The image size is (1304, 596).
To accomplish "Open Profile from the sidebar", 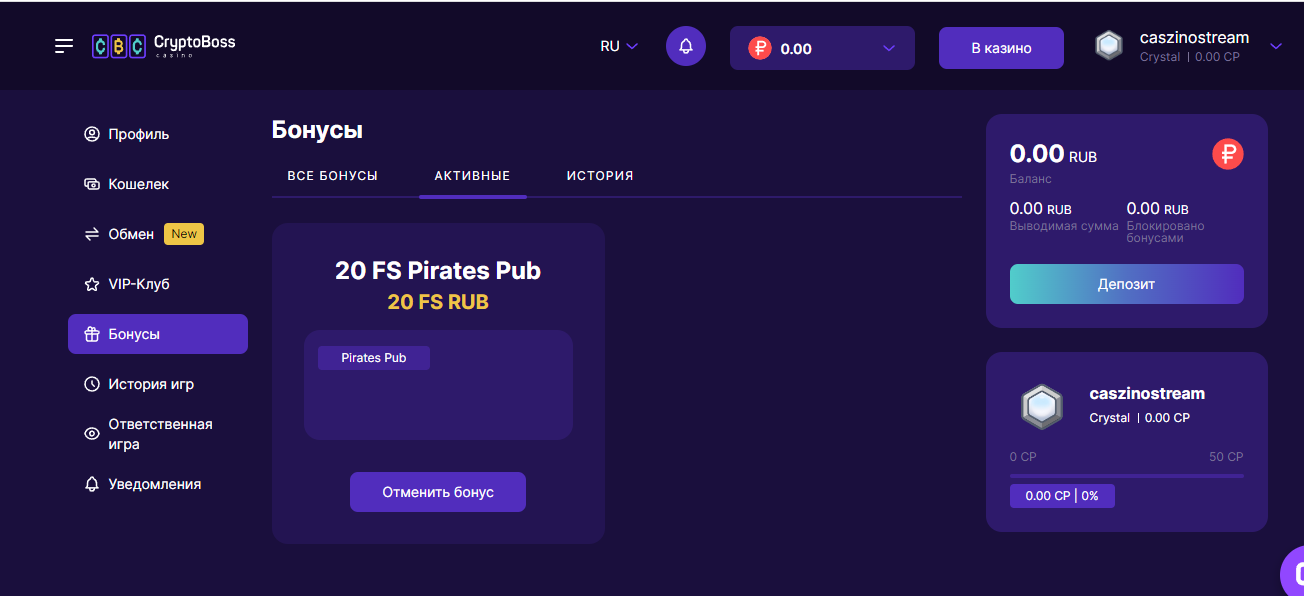I will point(138,134).
